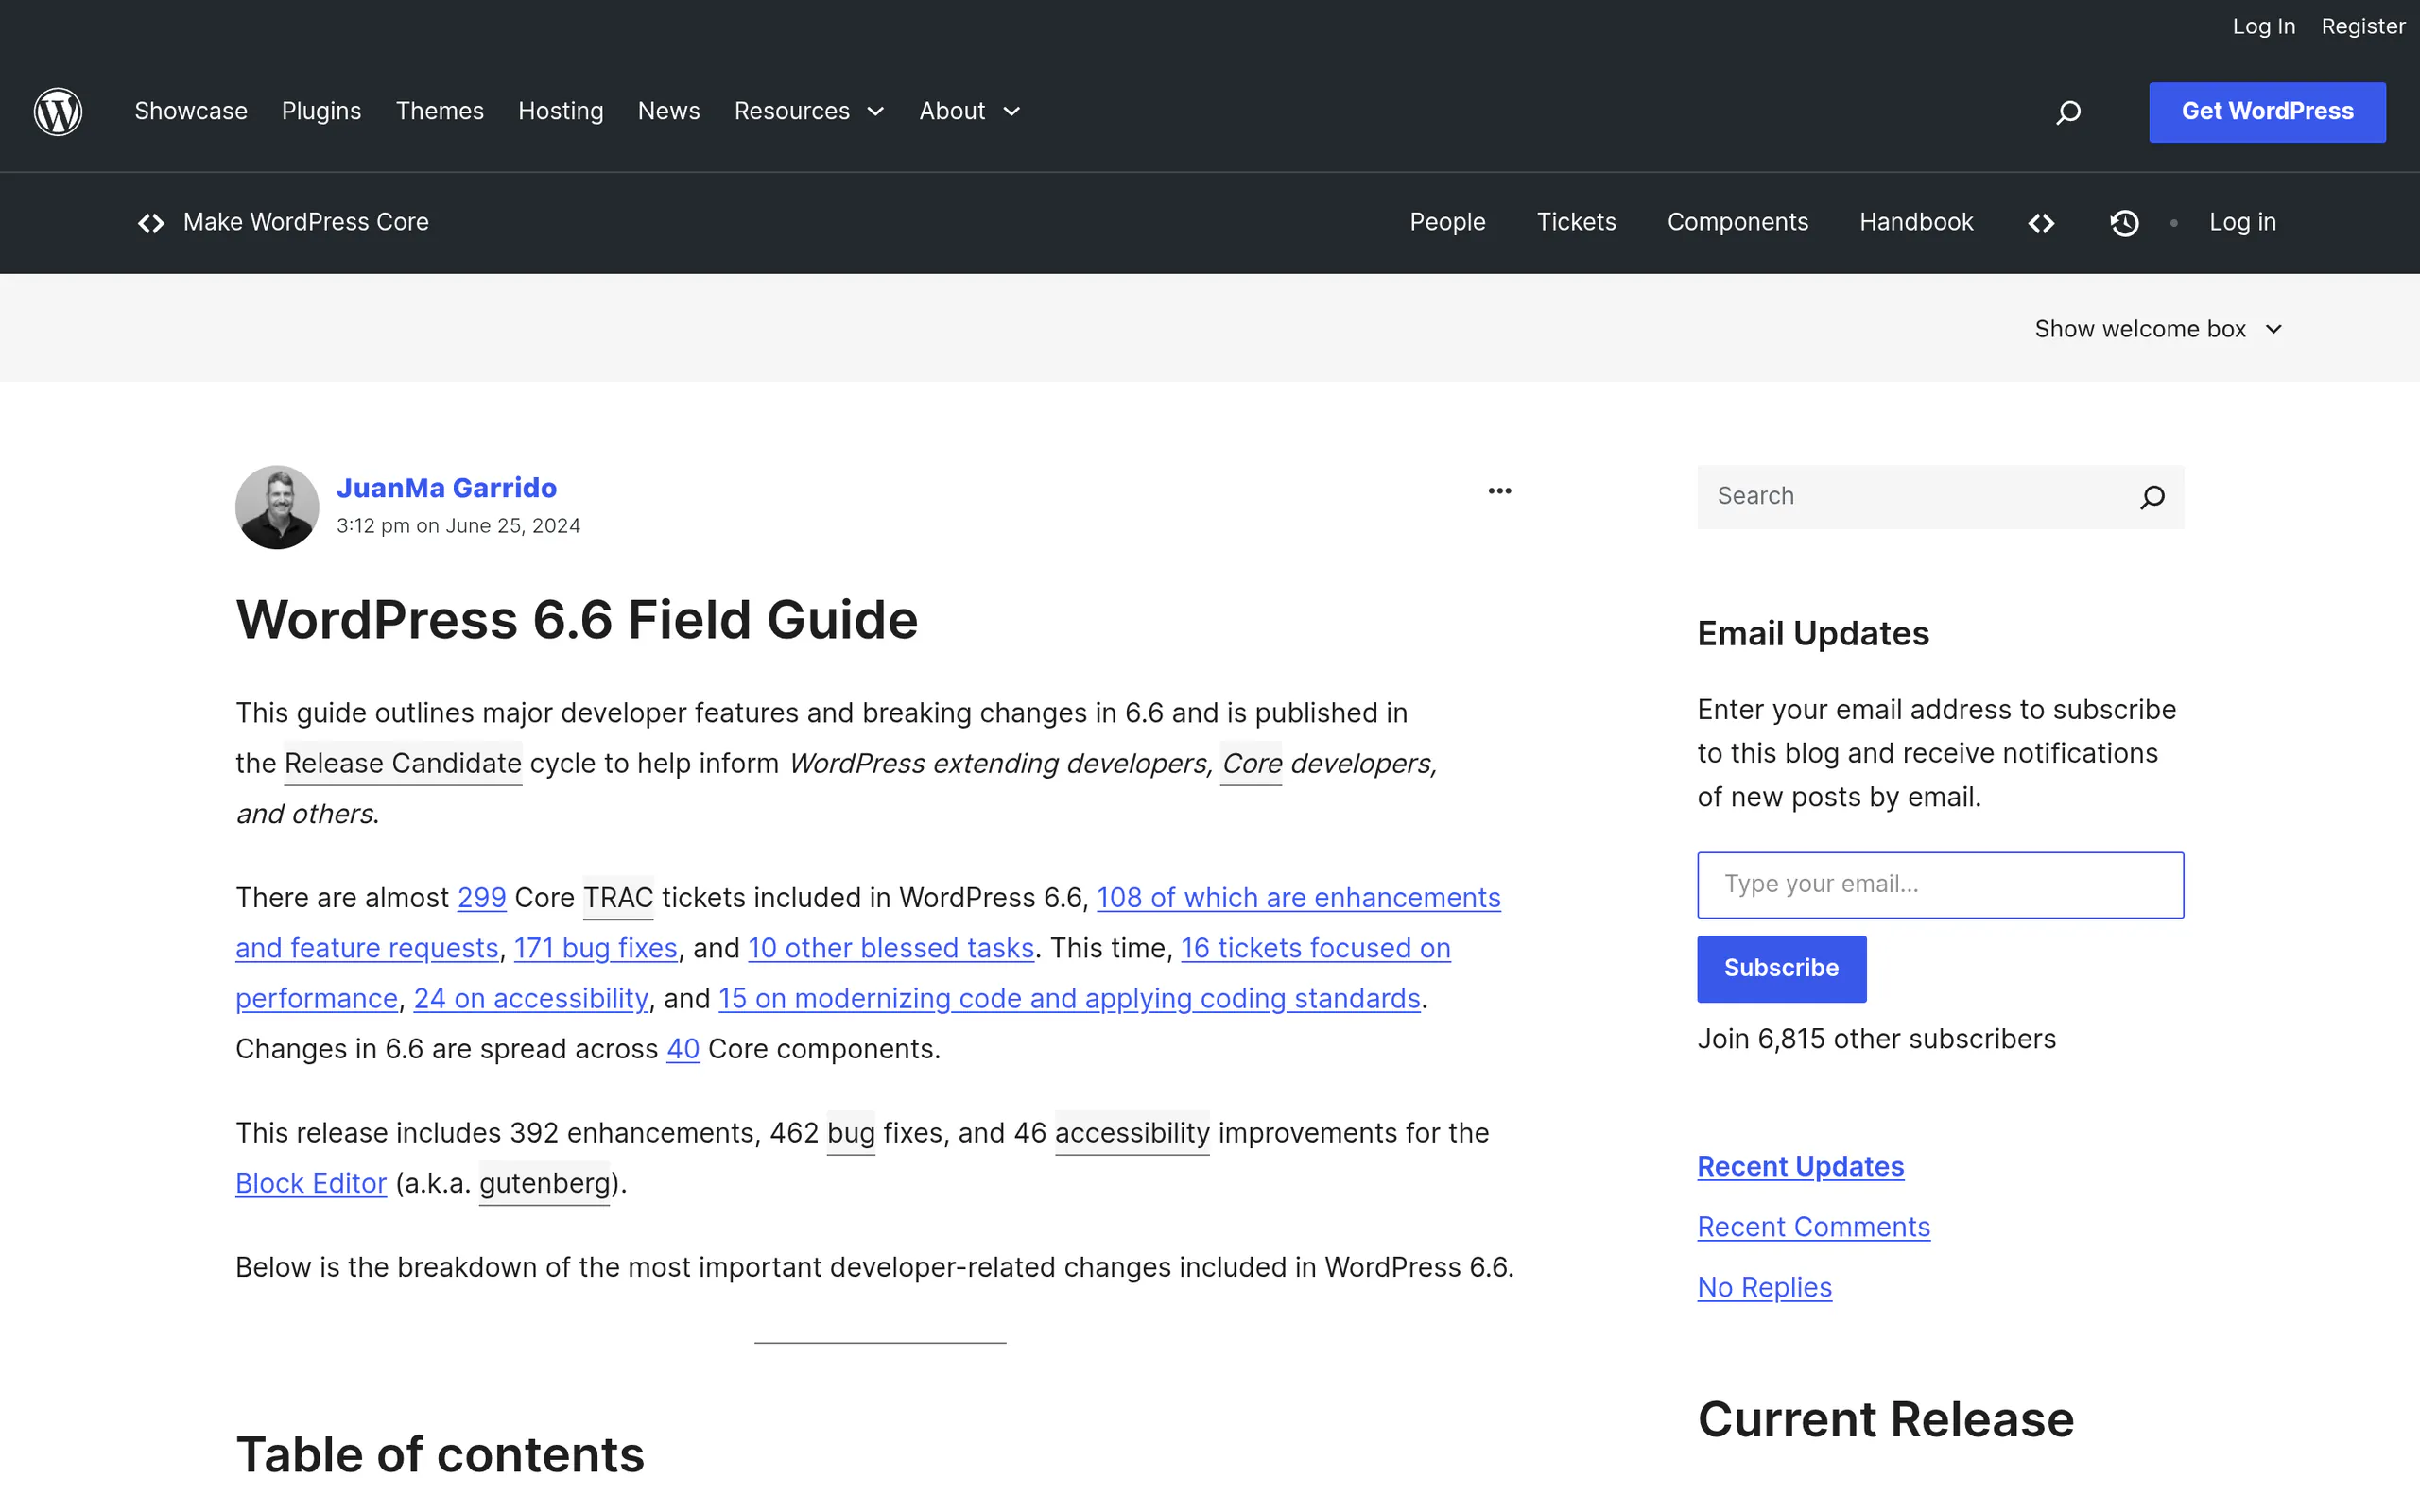Open Handbook in Make Core menu
Viewport: 2420px width, 1512px height.
coord(1916,222)
